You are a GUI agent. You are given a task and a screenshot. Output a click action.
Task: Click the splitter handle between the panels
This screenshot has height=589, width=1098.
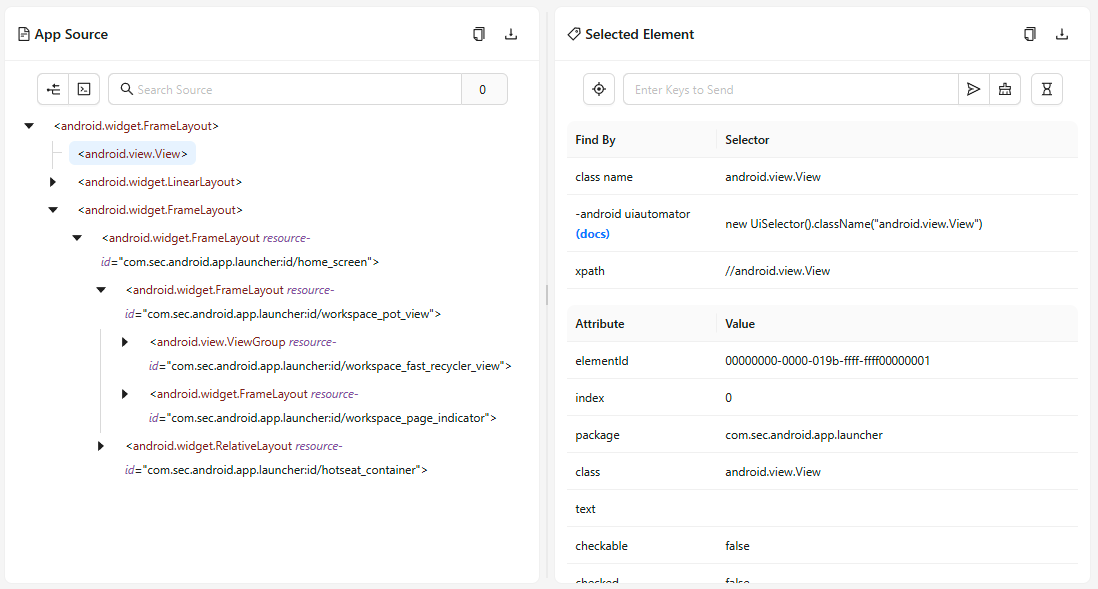[x=546, y=295]
